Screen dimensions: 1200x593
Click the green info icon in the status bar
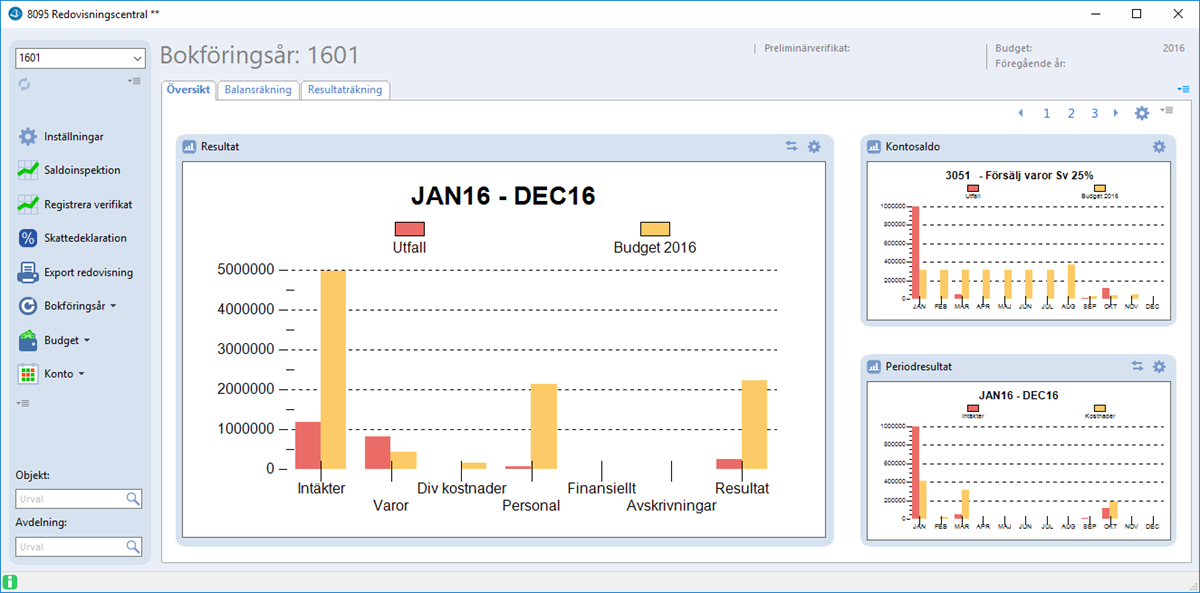(10, 582)
